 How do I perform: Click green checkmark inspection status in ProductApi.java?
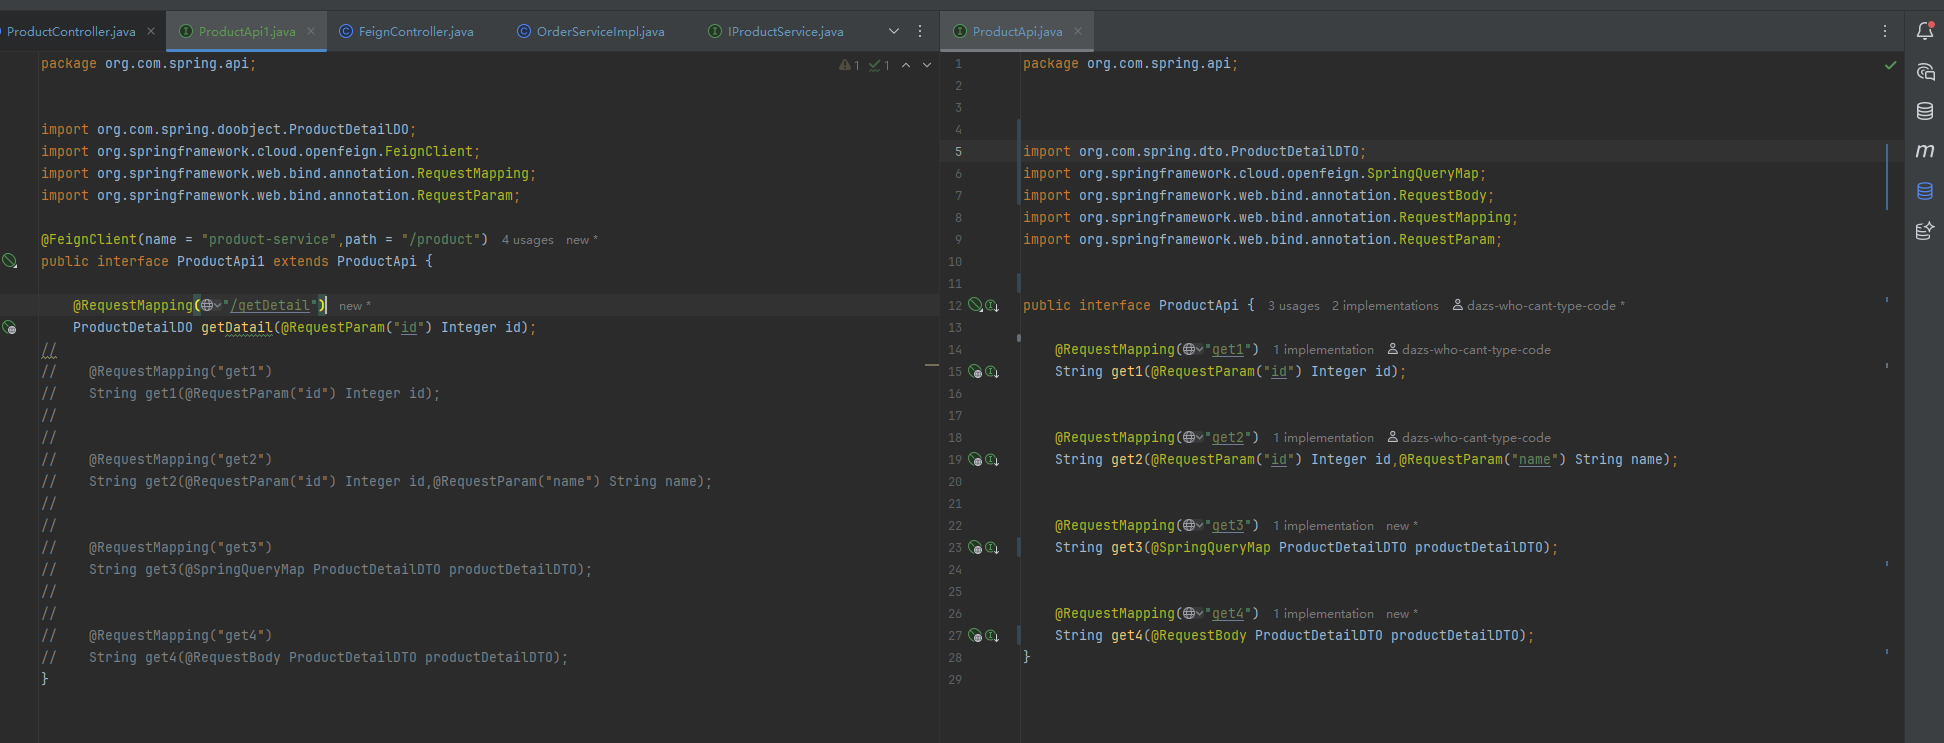(1890, 65)
